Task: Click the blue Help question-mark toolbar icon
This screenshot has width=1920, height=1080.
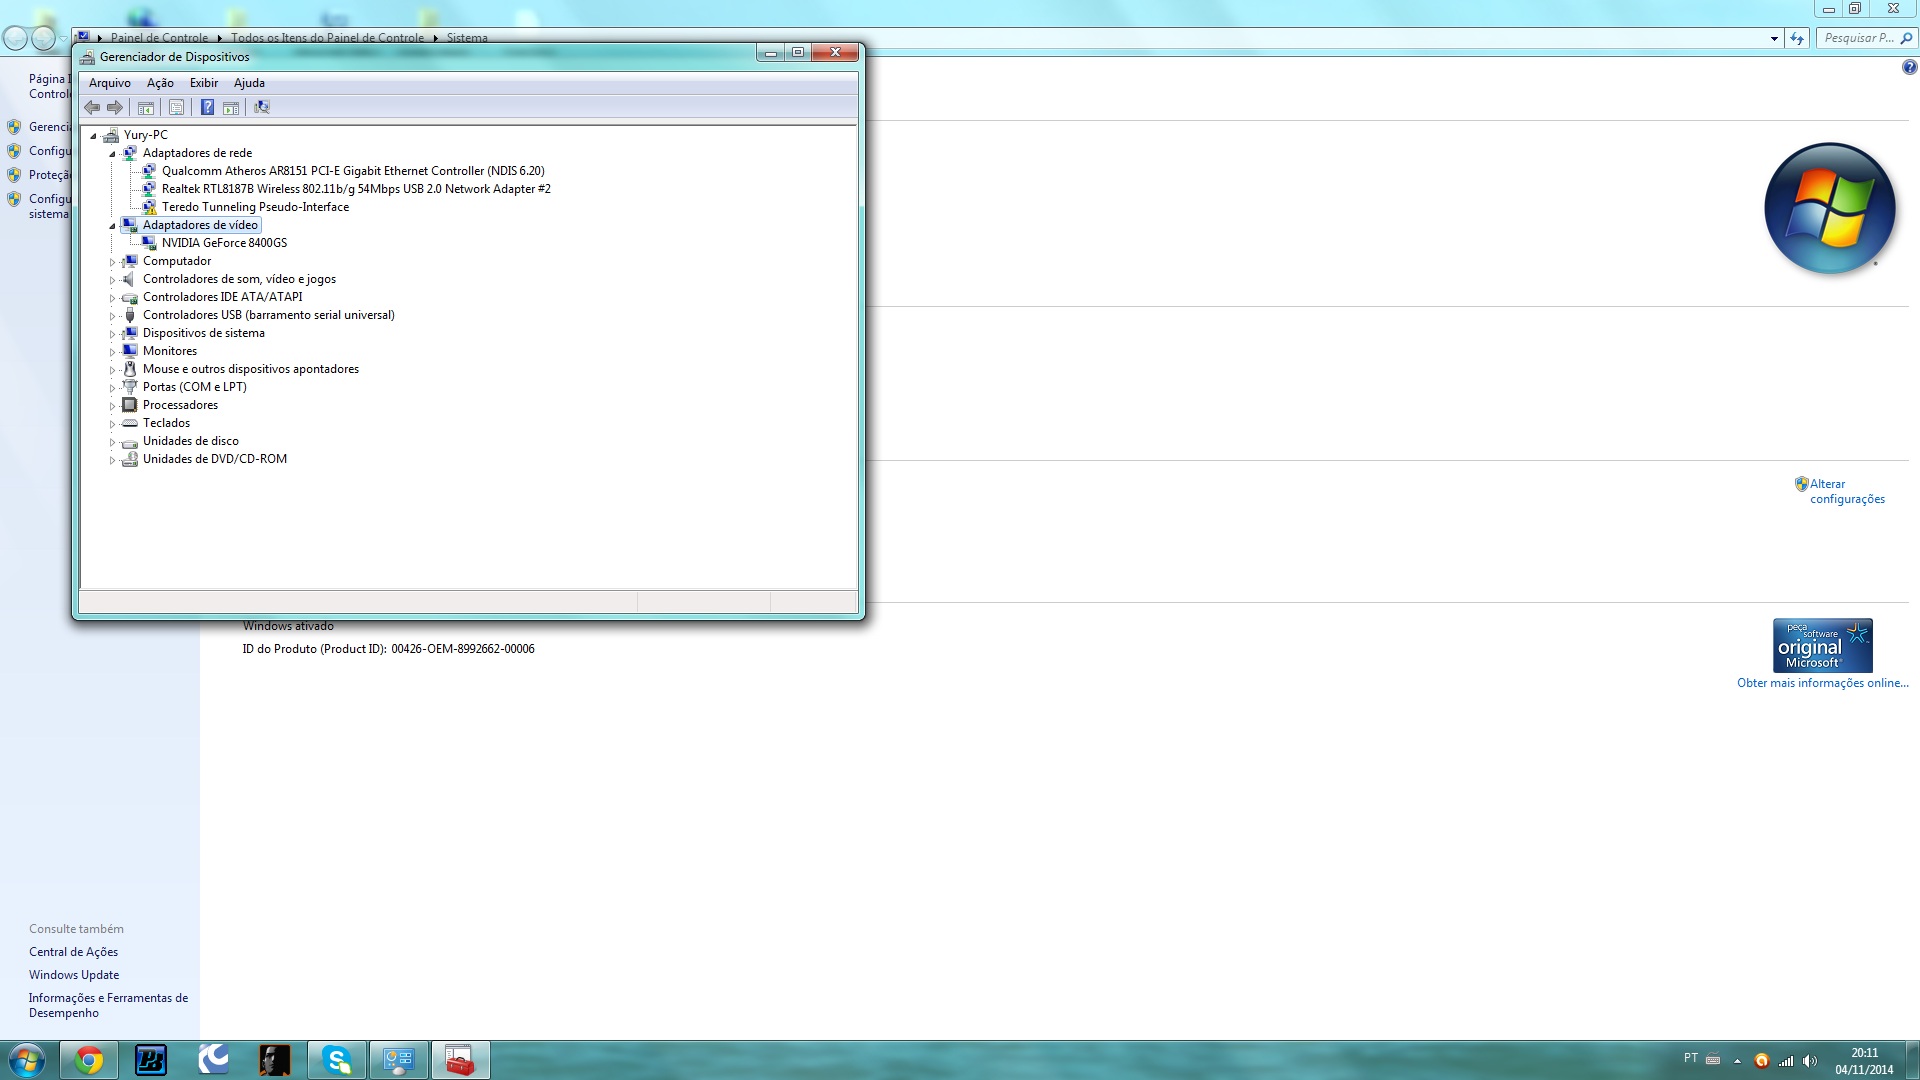Action: tap(207, 107)
